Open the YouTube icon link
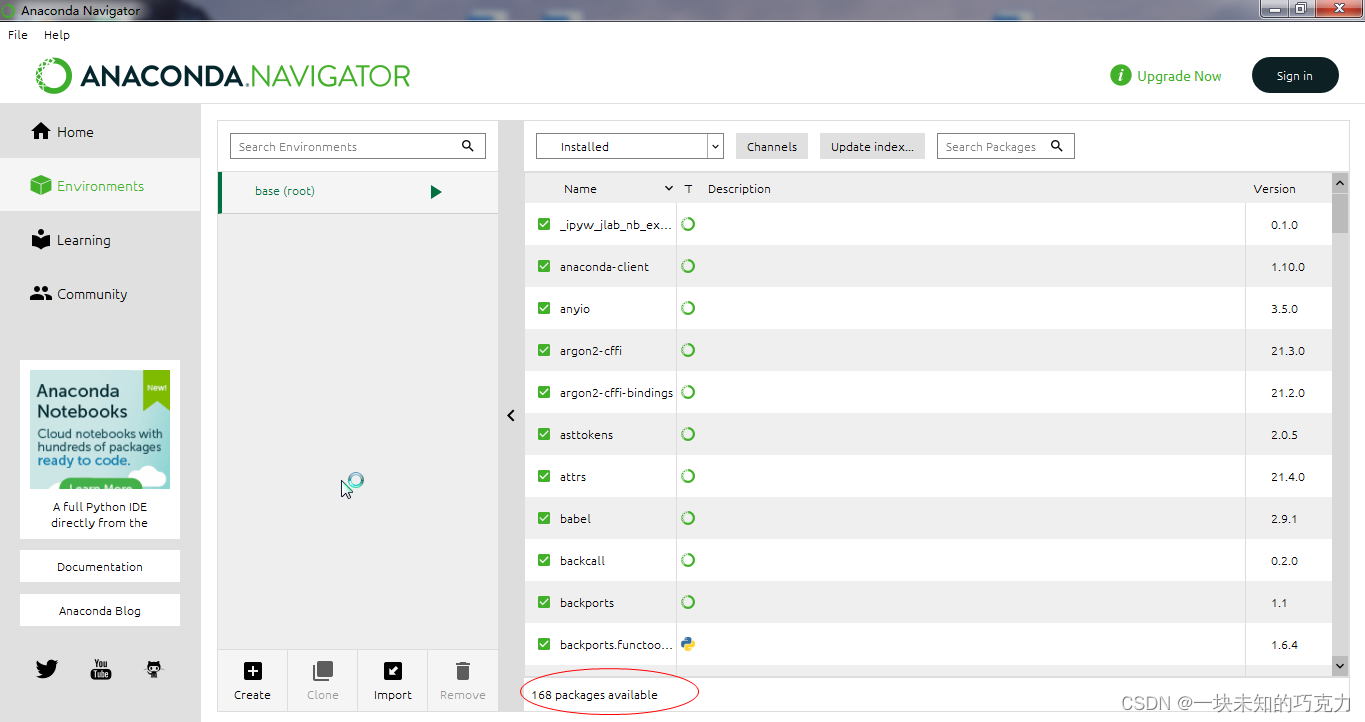The height and width of the screenshot is (722, 1365). click(x=101, y=669)
